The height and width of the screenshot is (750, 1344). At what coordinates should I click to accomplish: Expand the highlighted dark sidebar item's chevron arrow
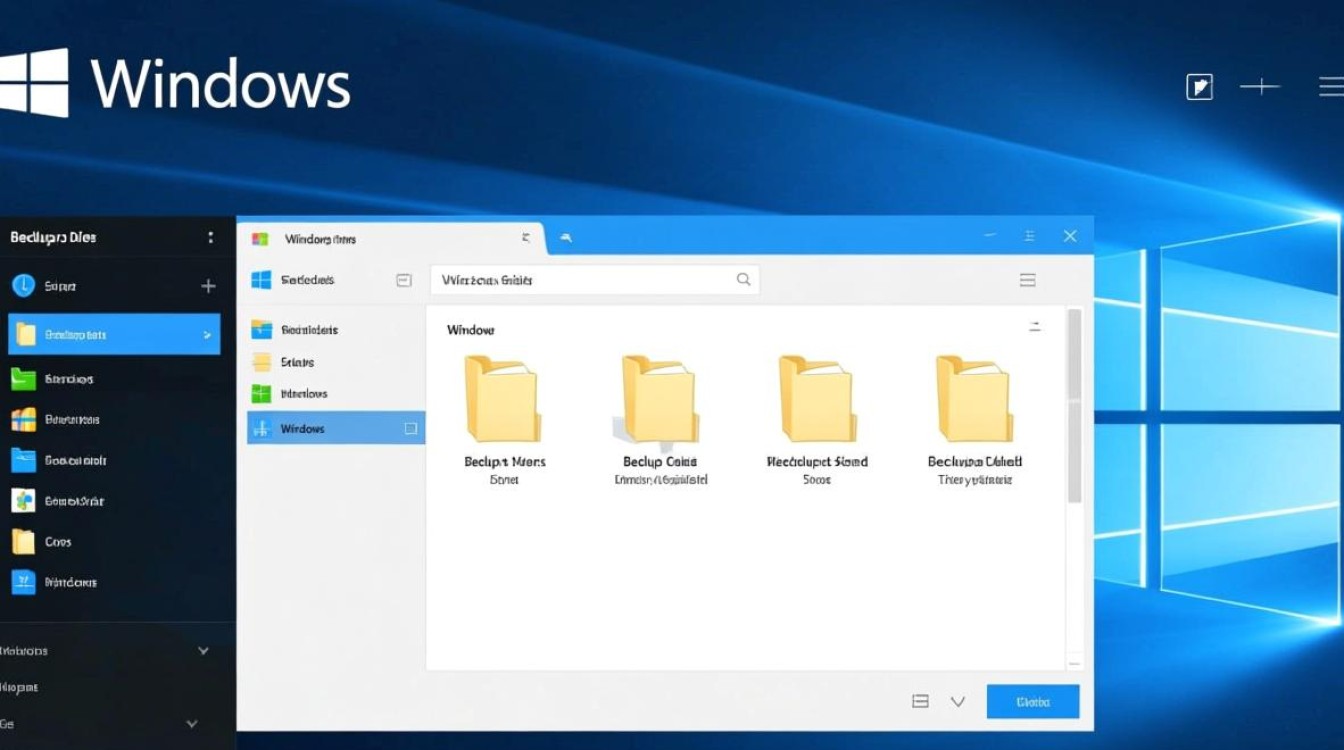[x=207, y=335]
